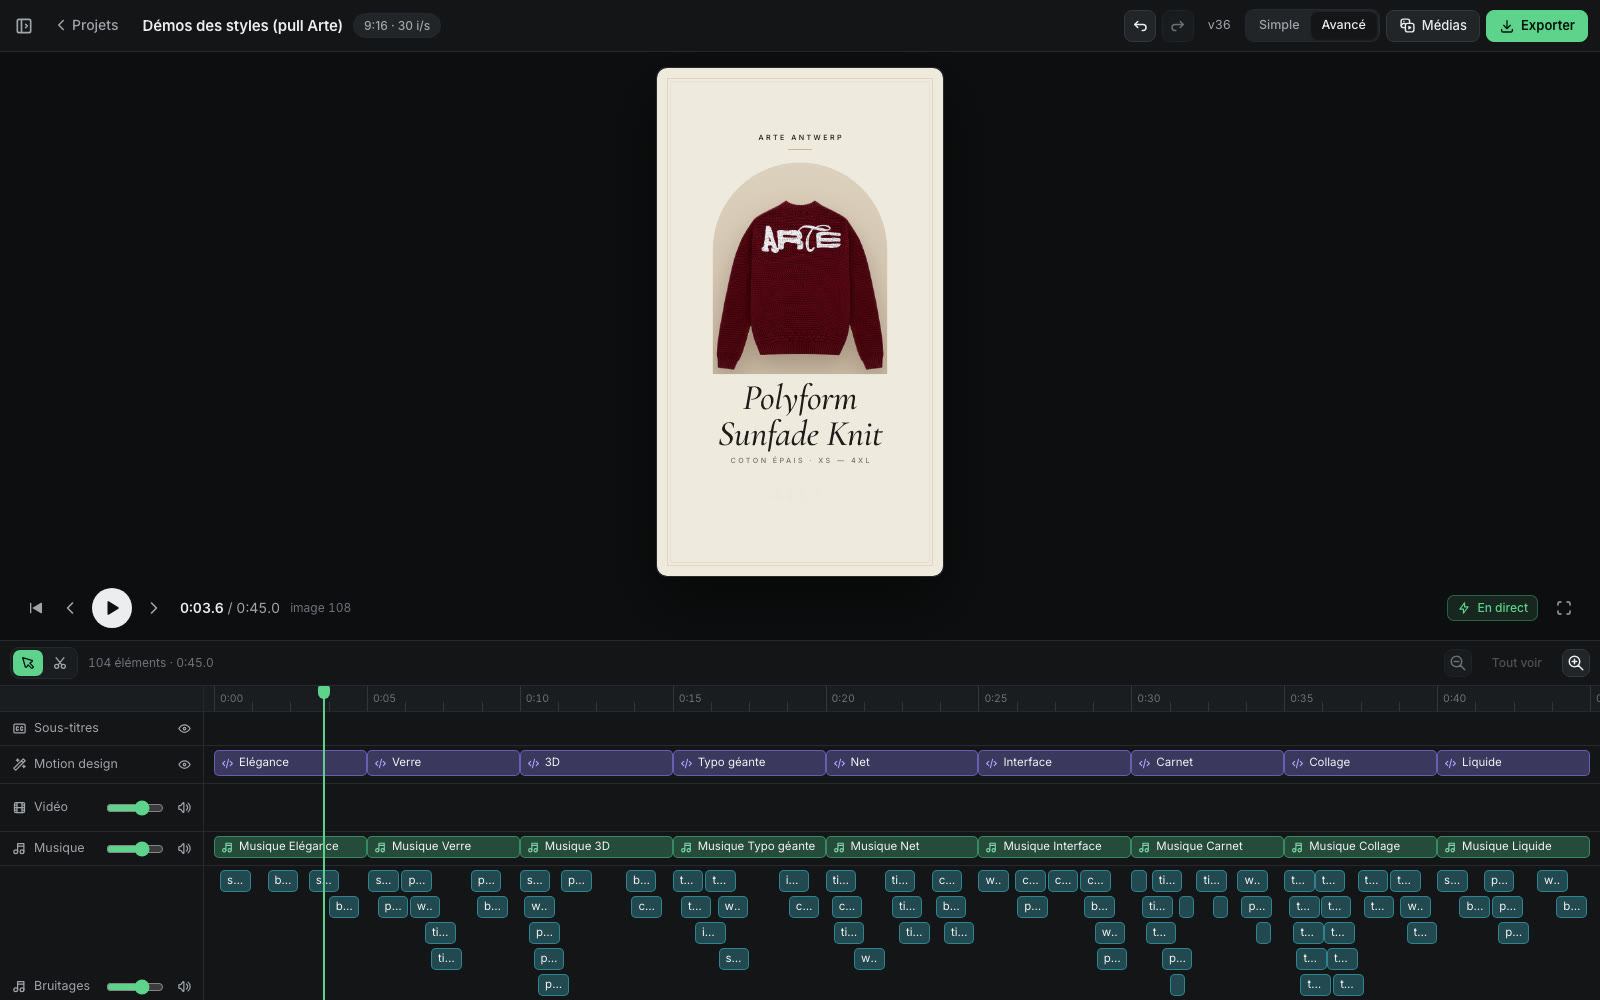Hide the Motion design track
This screenshot has width=1600, height=1000.
click(x=184, y=765)
